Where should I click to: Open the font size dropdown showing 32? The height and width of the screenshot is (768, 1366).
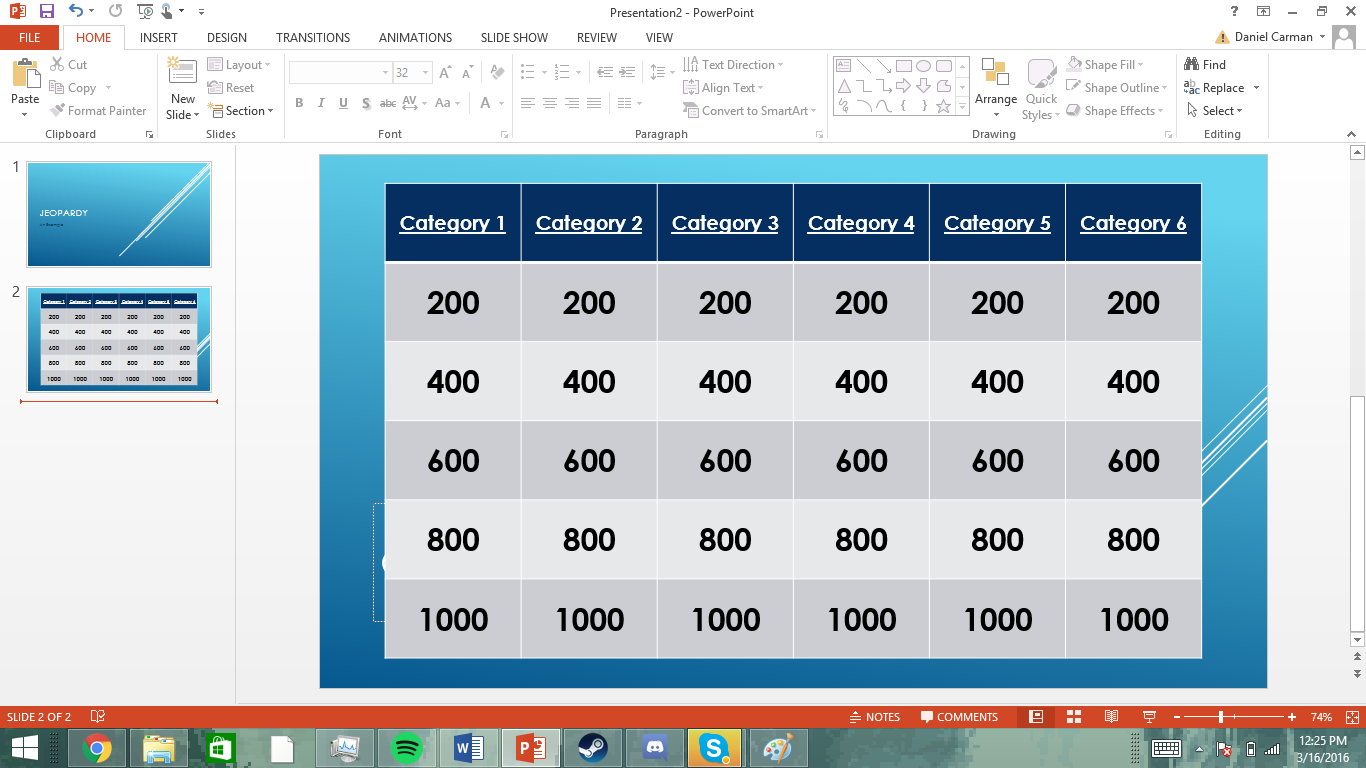(x=426, y=73)
